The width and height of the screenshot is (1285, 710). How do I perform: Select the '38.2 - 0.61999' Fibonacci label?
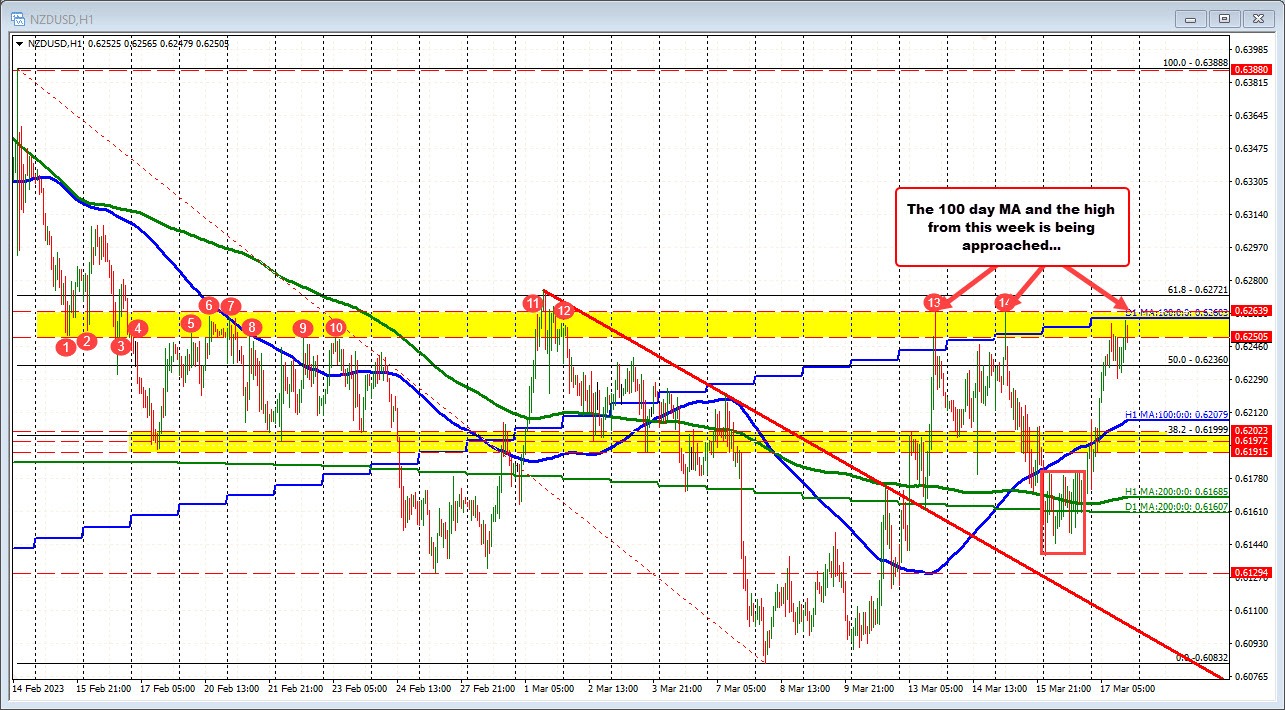pos(1197,428)
